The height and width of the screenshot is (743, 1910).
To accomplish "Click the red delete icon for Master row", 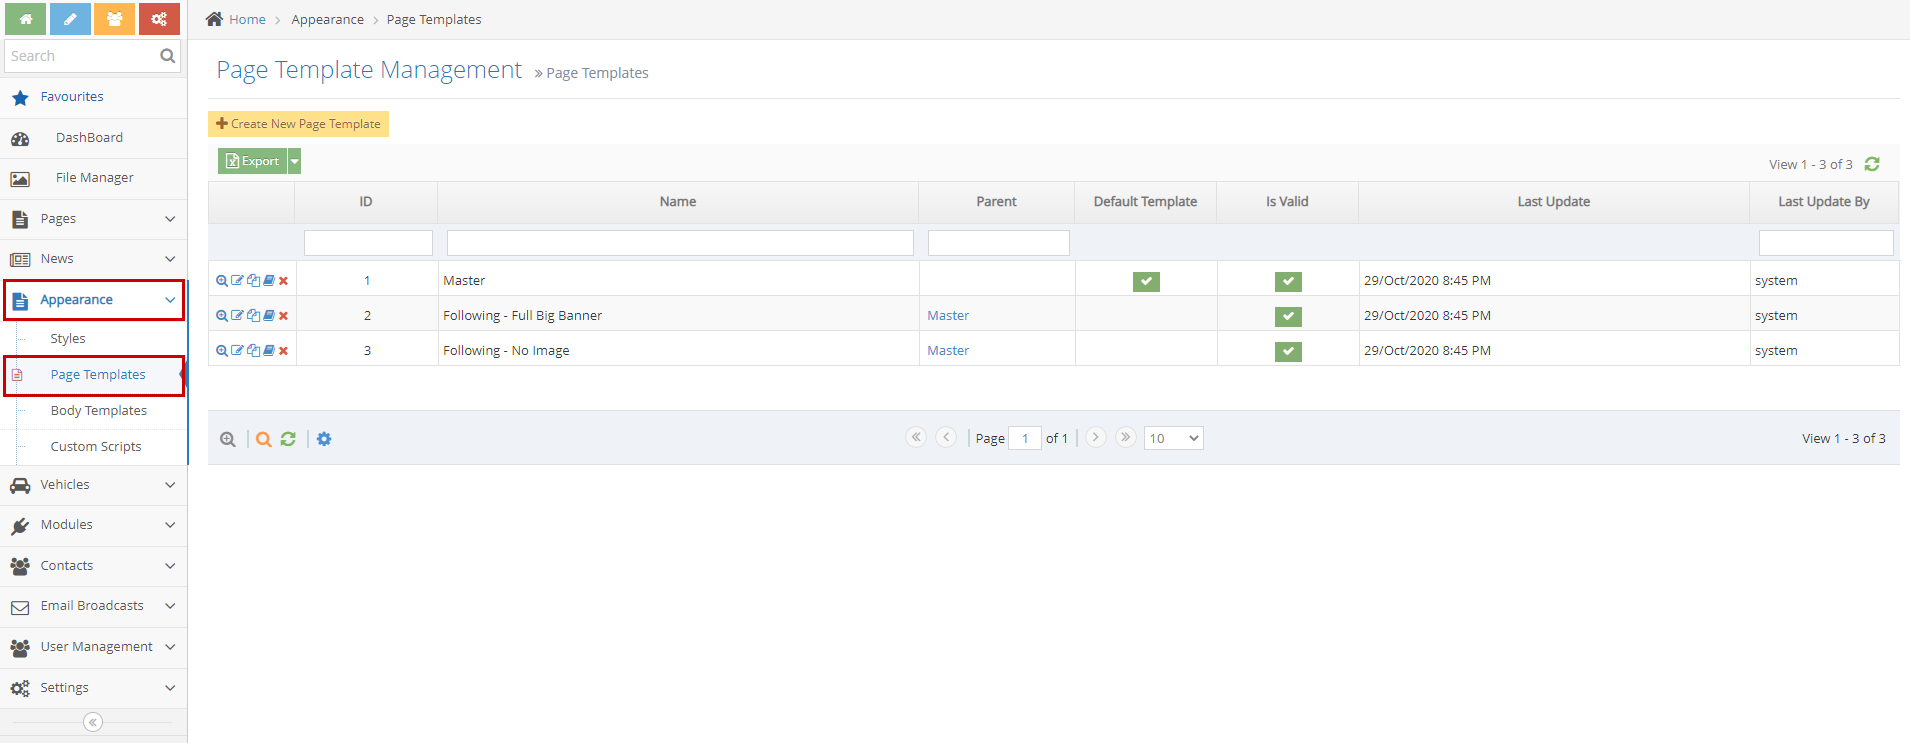I will 284,281.
